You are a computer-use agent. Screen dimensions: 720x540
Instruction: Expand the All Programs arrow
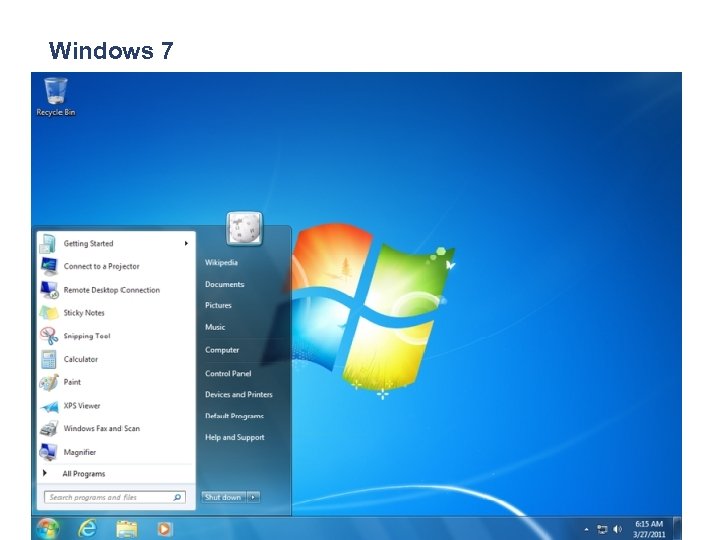[x=45, y=473]
